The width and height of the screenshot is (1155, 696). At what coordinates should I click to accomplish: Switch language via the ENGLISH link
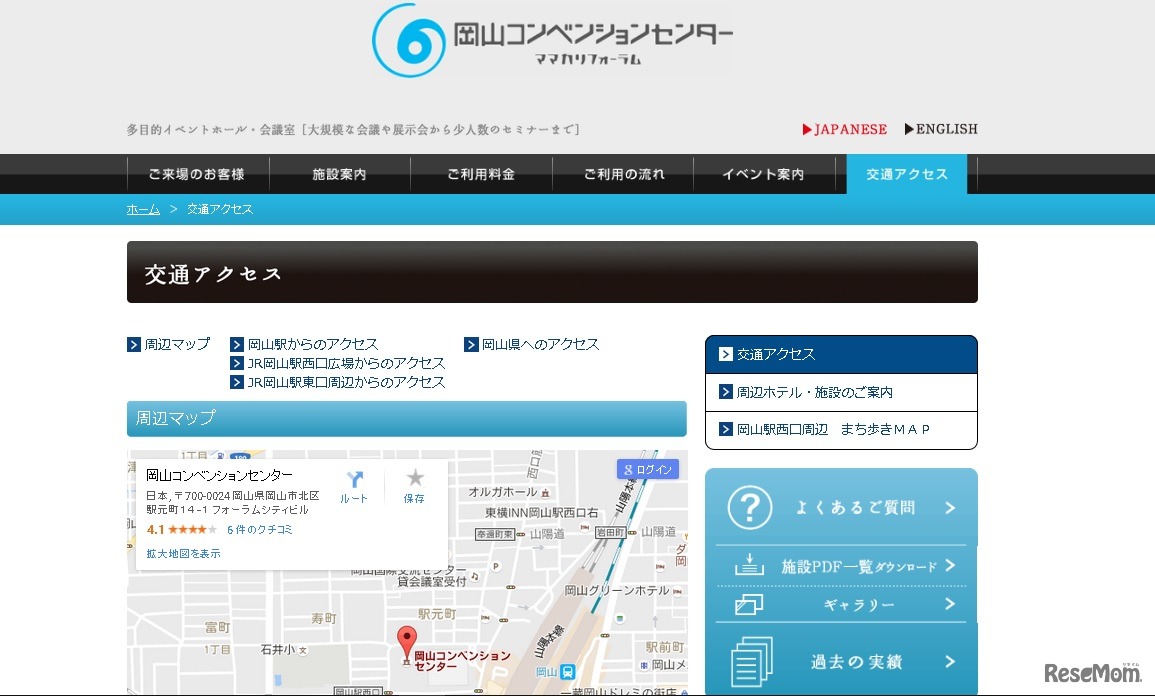pyautogui.click(x=940, y=129)
